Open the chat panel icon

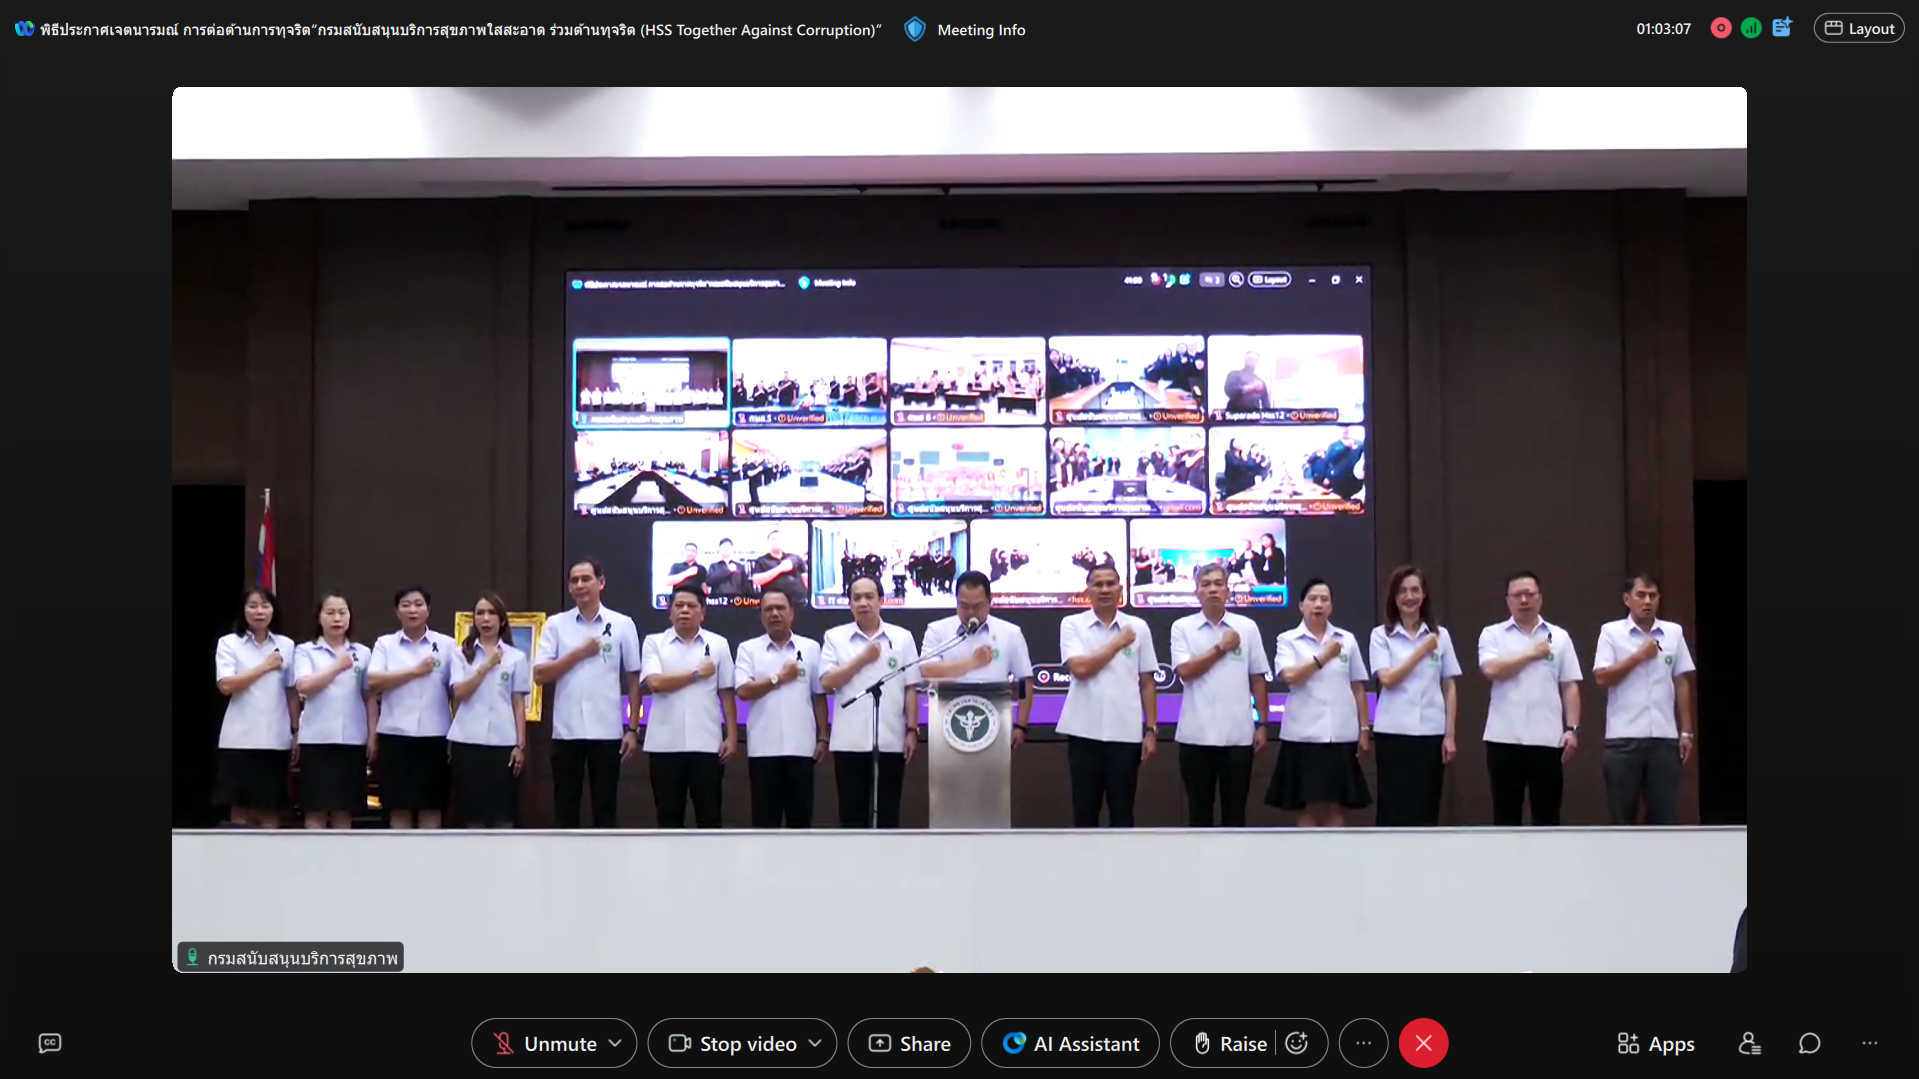[x=1809, y=1043]
